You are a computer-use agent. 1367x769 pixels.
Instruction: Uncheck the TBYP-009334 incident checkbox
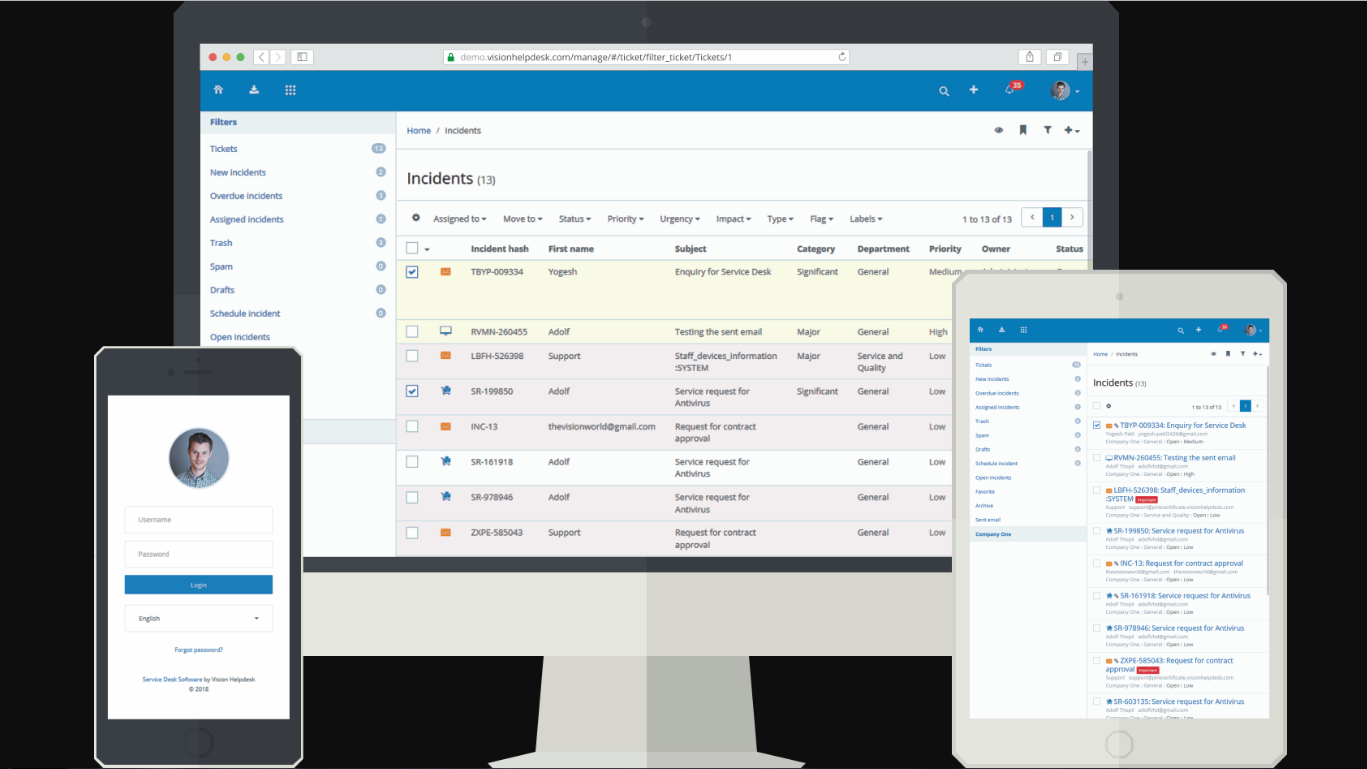click(x=412, y=272)
